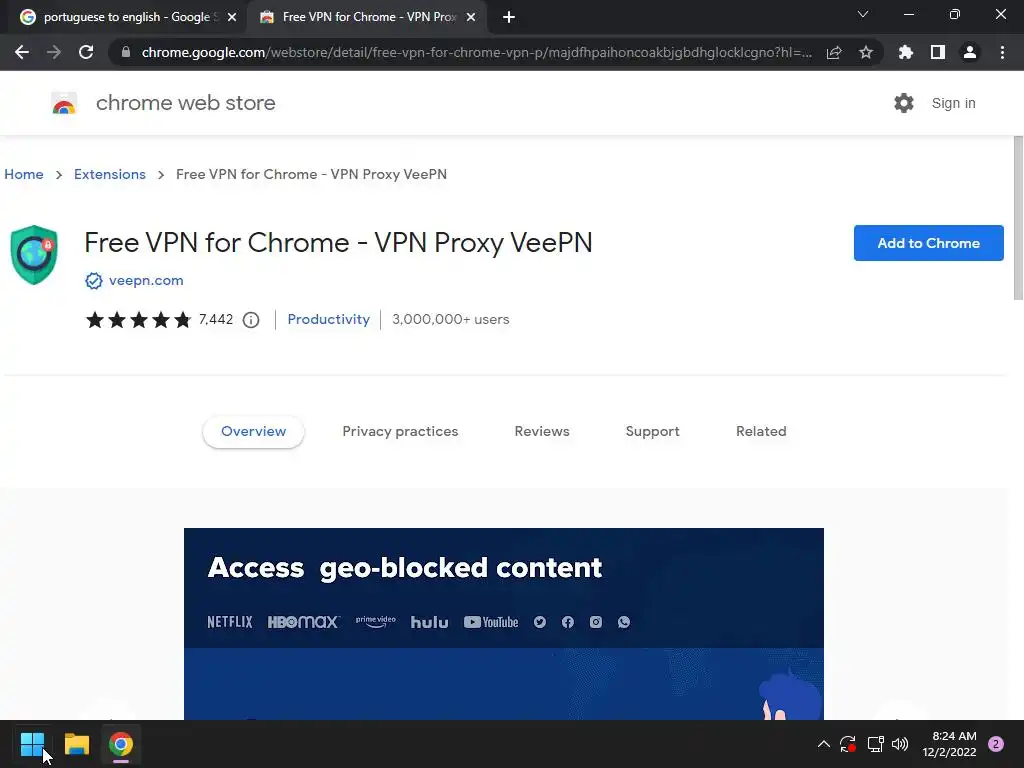Open the Windows Start menu

32,744
